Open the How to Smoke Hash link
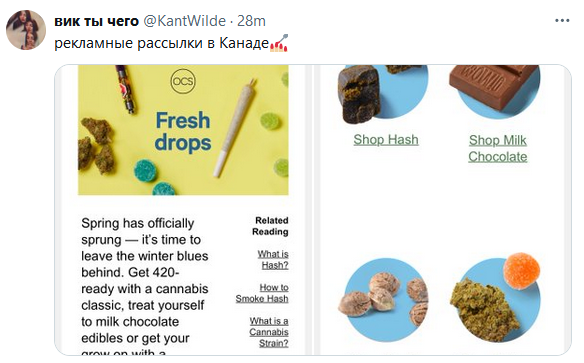 click(262, 293)
